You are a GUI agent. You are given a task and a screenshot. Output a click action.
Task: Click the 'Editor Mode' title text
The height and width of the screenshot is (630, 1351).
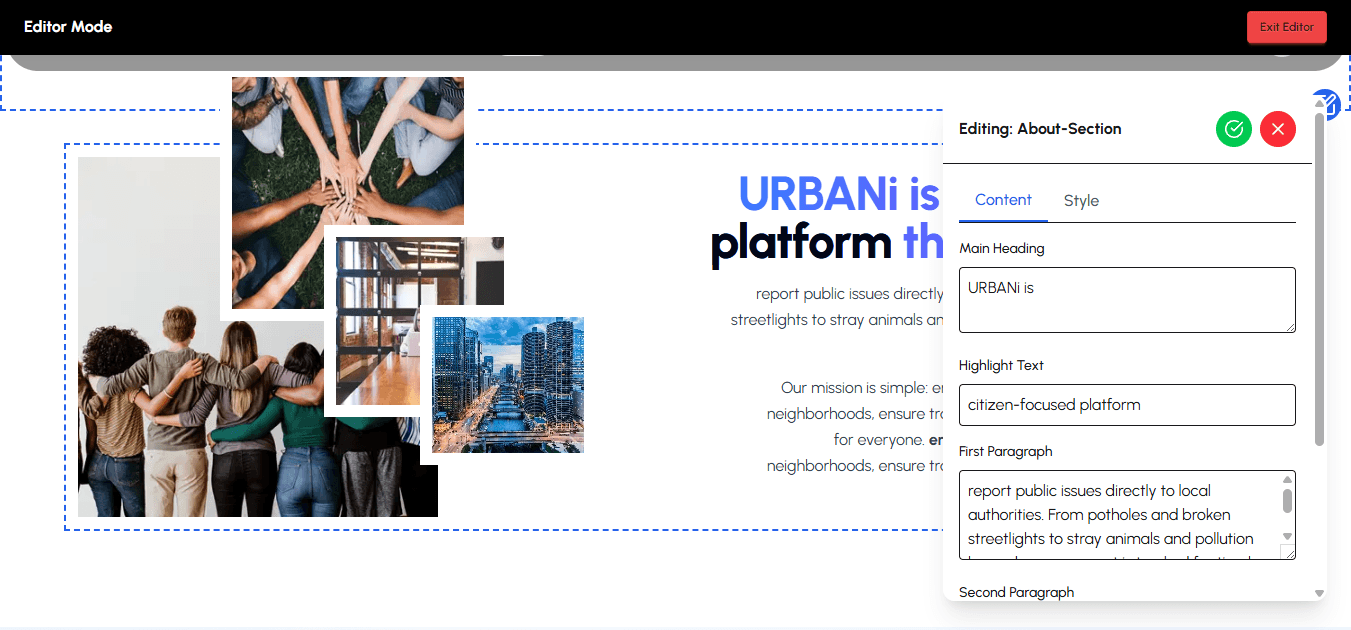68,27
